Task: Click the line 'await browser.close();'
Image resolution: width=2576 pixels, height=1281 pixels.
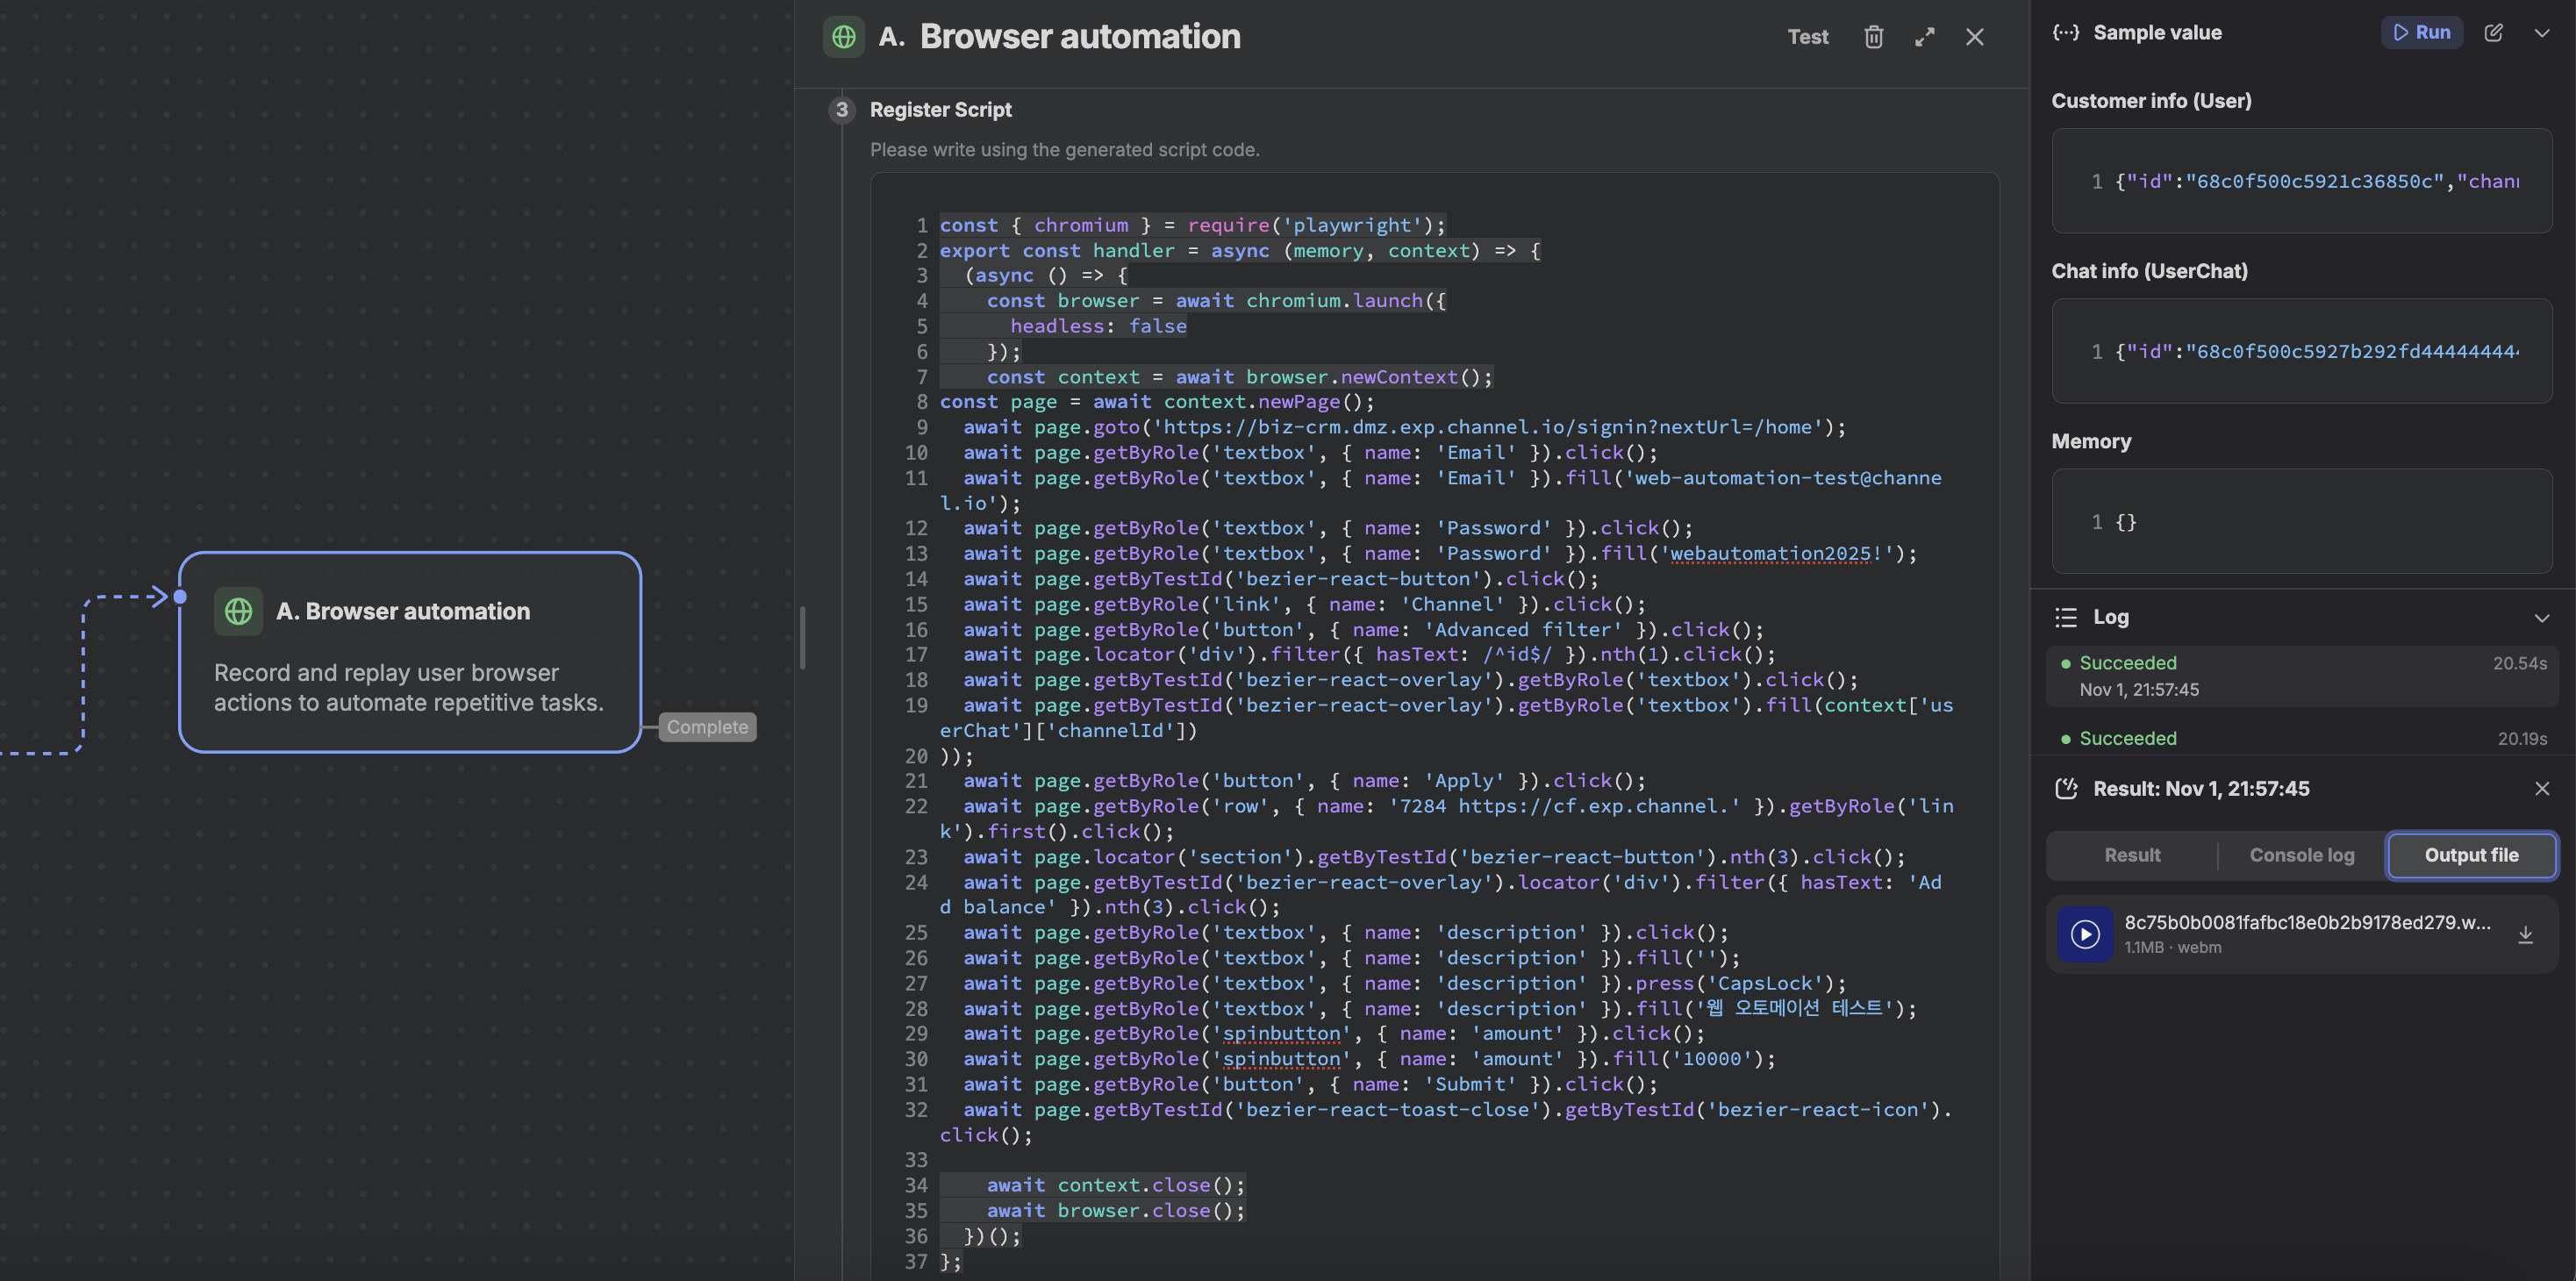Action: [1116, 1210]
